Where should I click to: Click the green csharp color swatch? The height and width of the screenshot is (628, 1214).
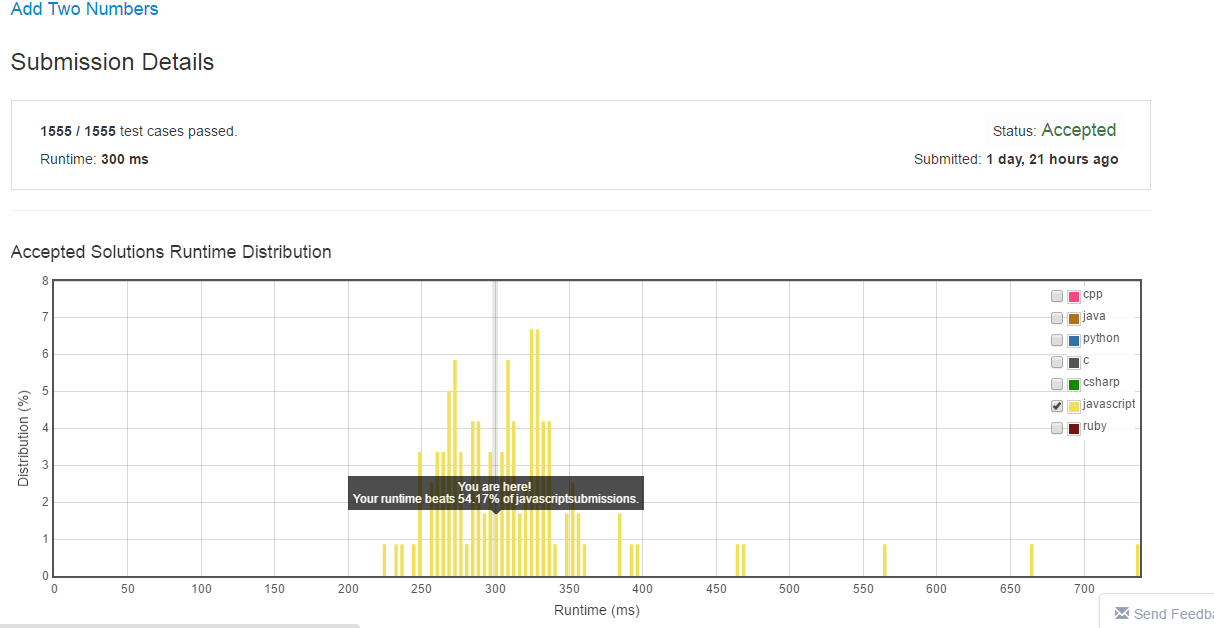(1074, 385)
